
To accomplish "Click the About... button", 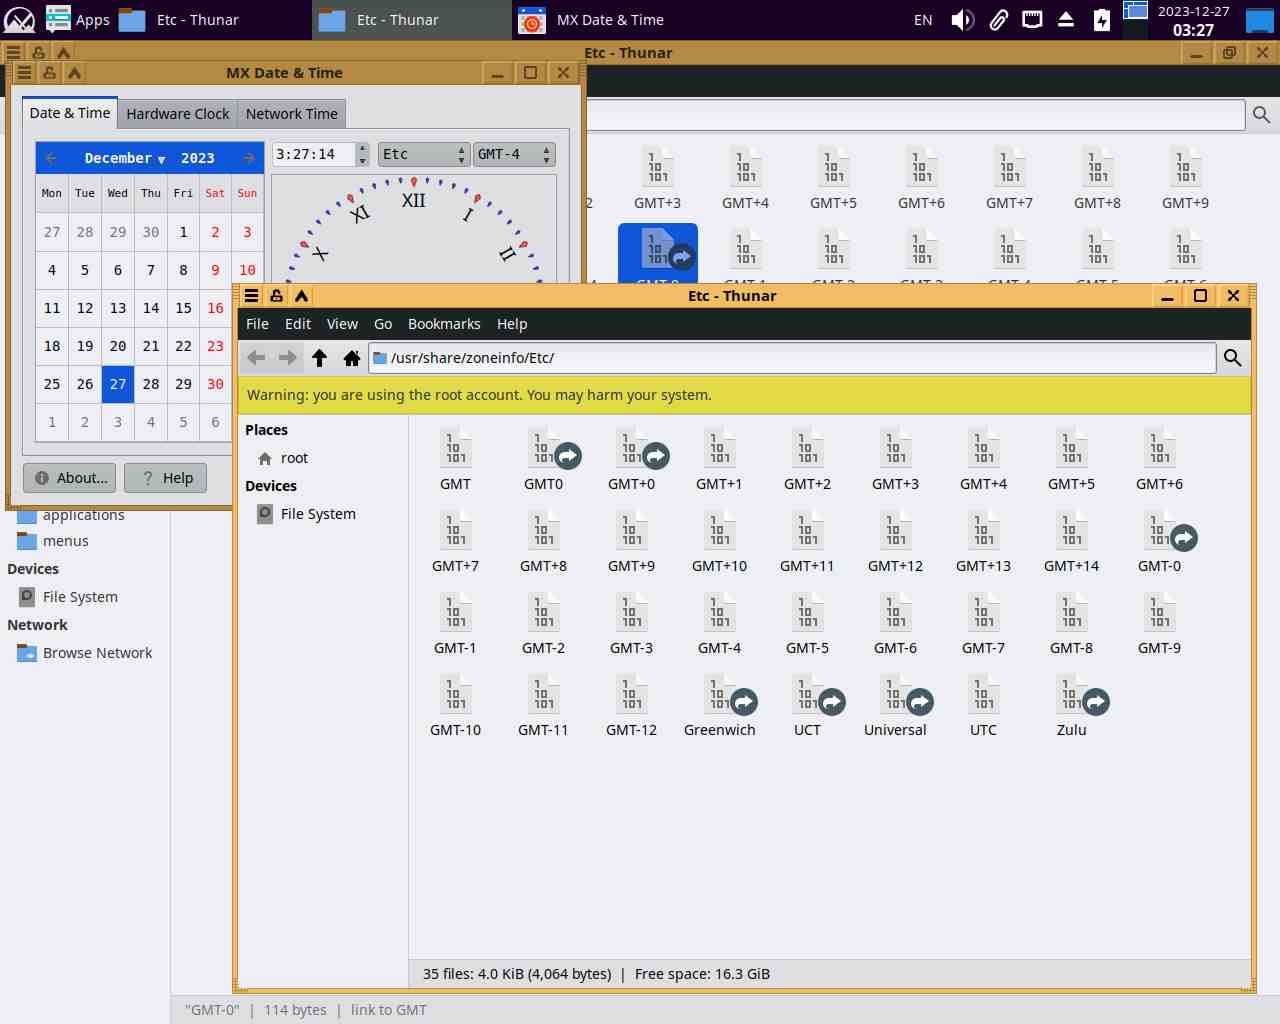I will click(70, 478).
